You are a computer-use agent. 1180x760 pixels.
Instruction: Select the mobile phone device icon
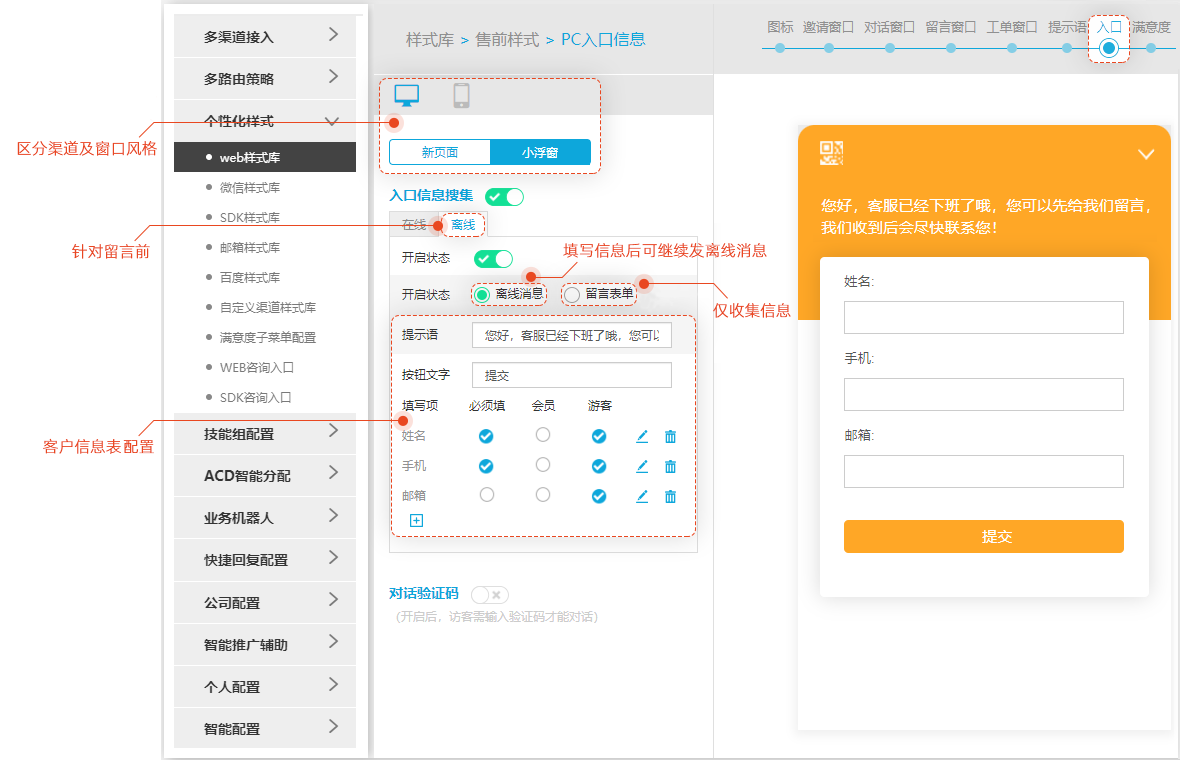pos(461,96)
